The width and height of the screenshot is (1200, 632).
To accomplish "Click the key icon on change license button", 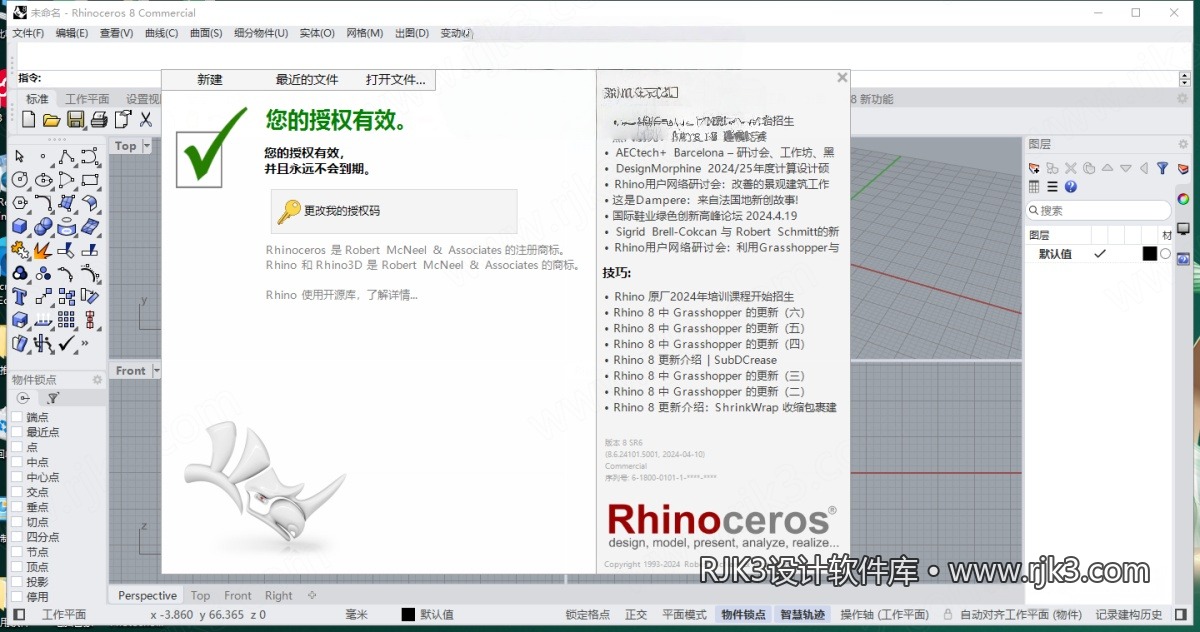I will pos(289,211).
